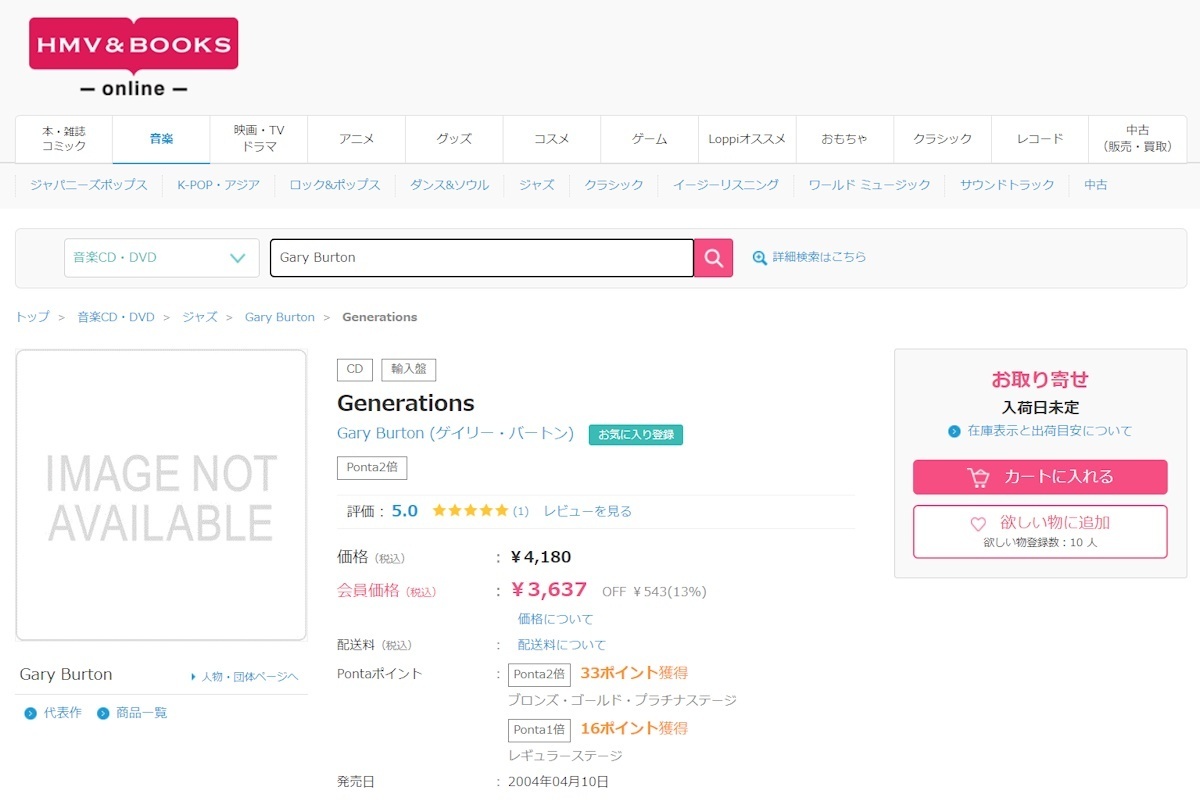Open クラシック genre in sub-navigation
The width and height of the screenshot is (1200, 805).
(x=614, y=185)
